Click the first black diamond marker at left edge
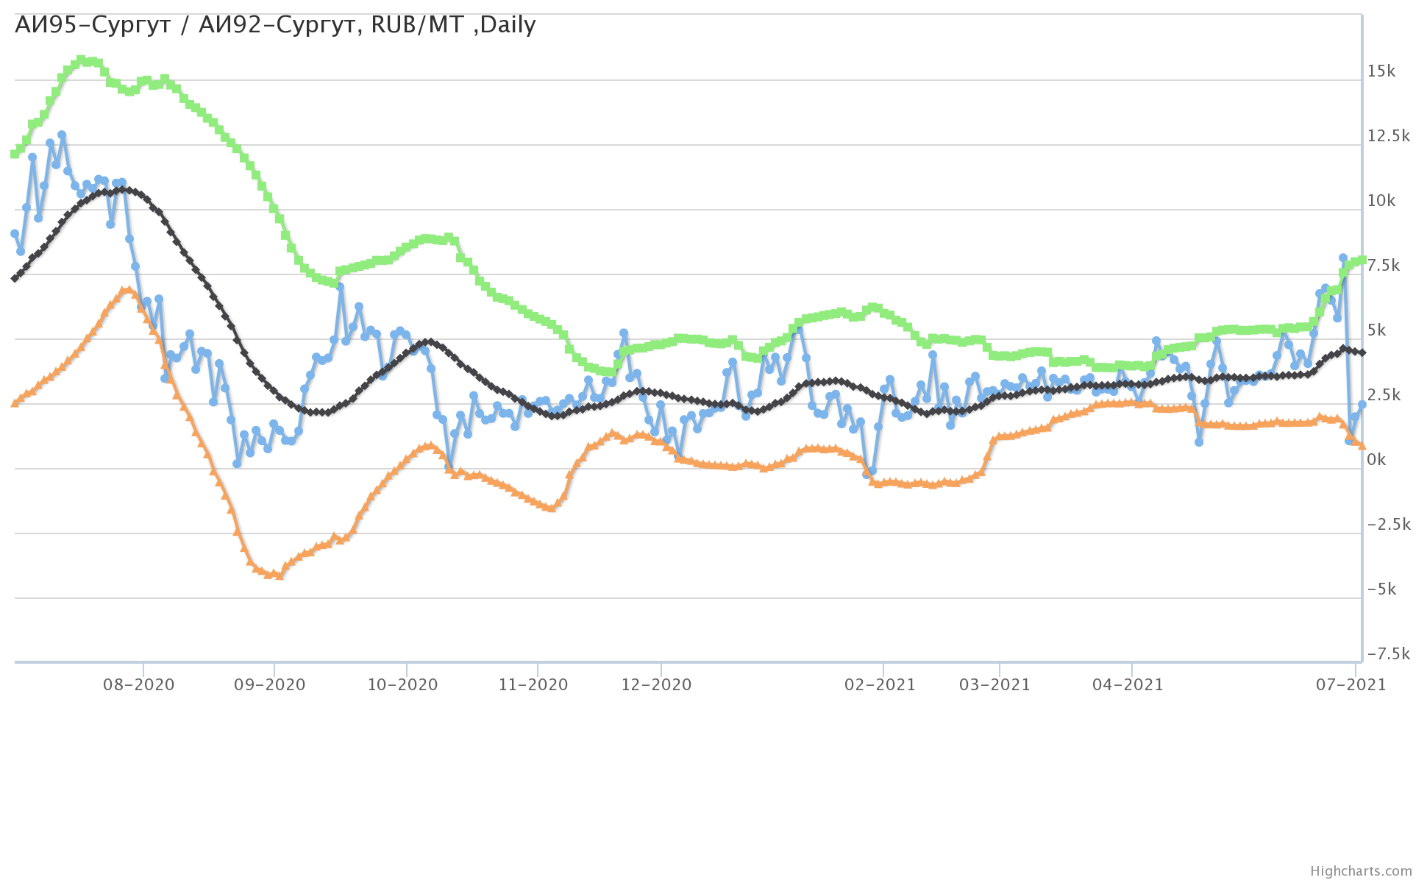Screen dimensions: 1427x883 (x=14, y=278)
